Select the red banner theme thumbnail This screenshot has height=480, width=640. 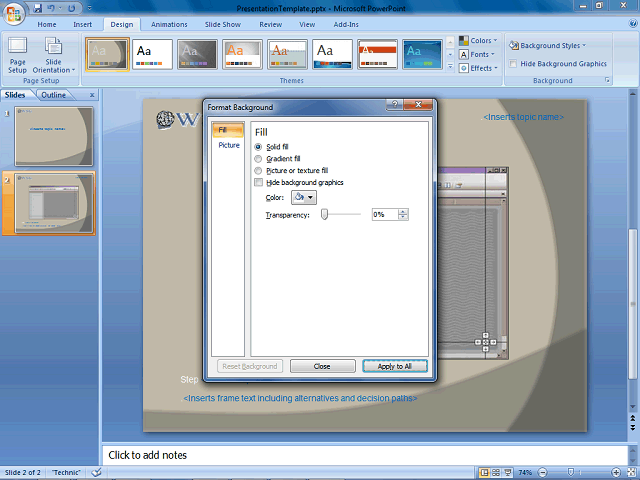(377, 54)
